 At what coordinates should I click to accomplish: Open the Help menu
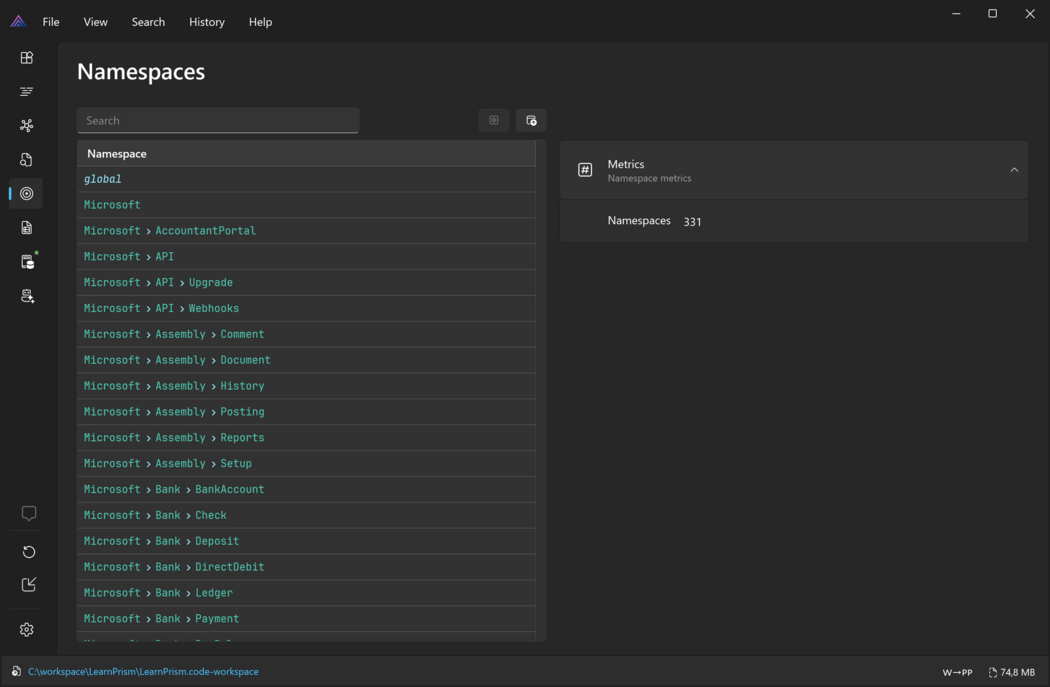pyautogui.click(x=260, y=22)
